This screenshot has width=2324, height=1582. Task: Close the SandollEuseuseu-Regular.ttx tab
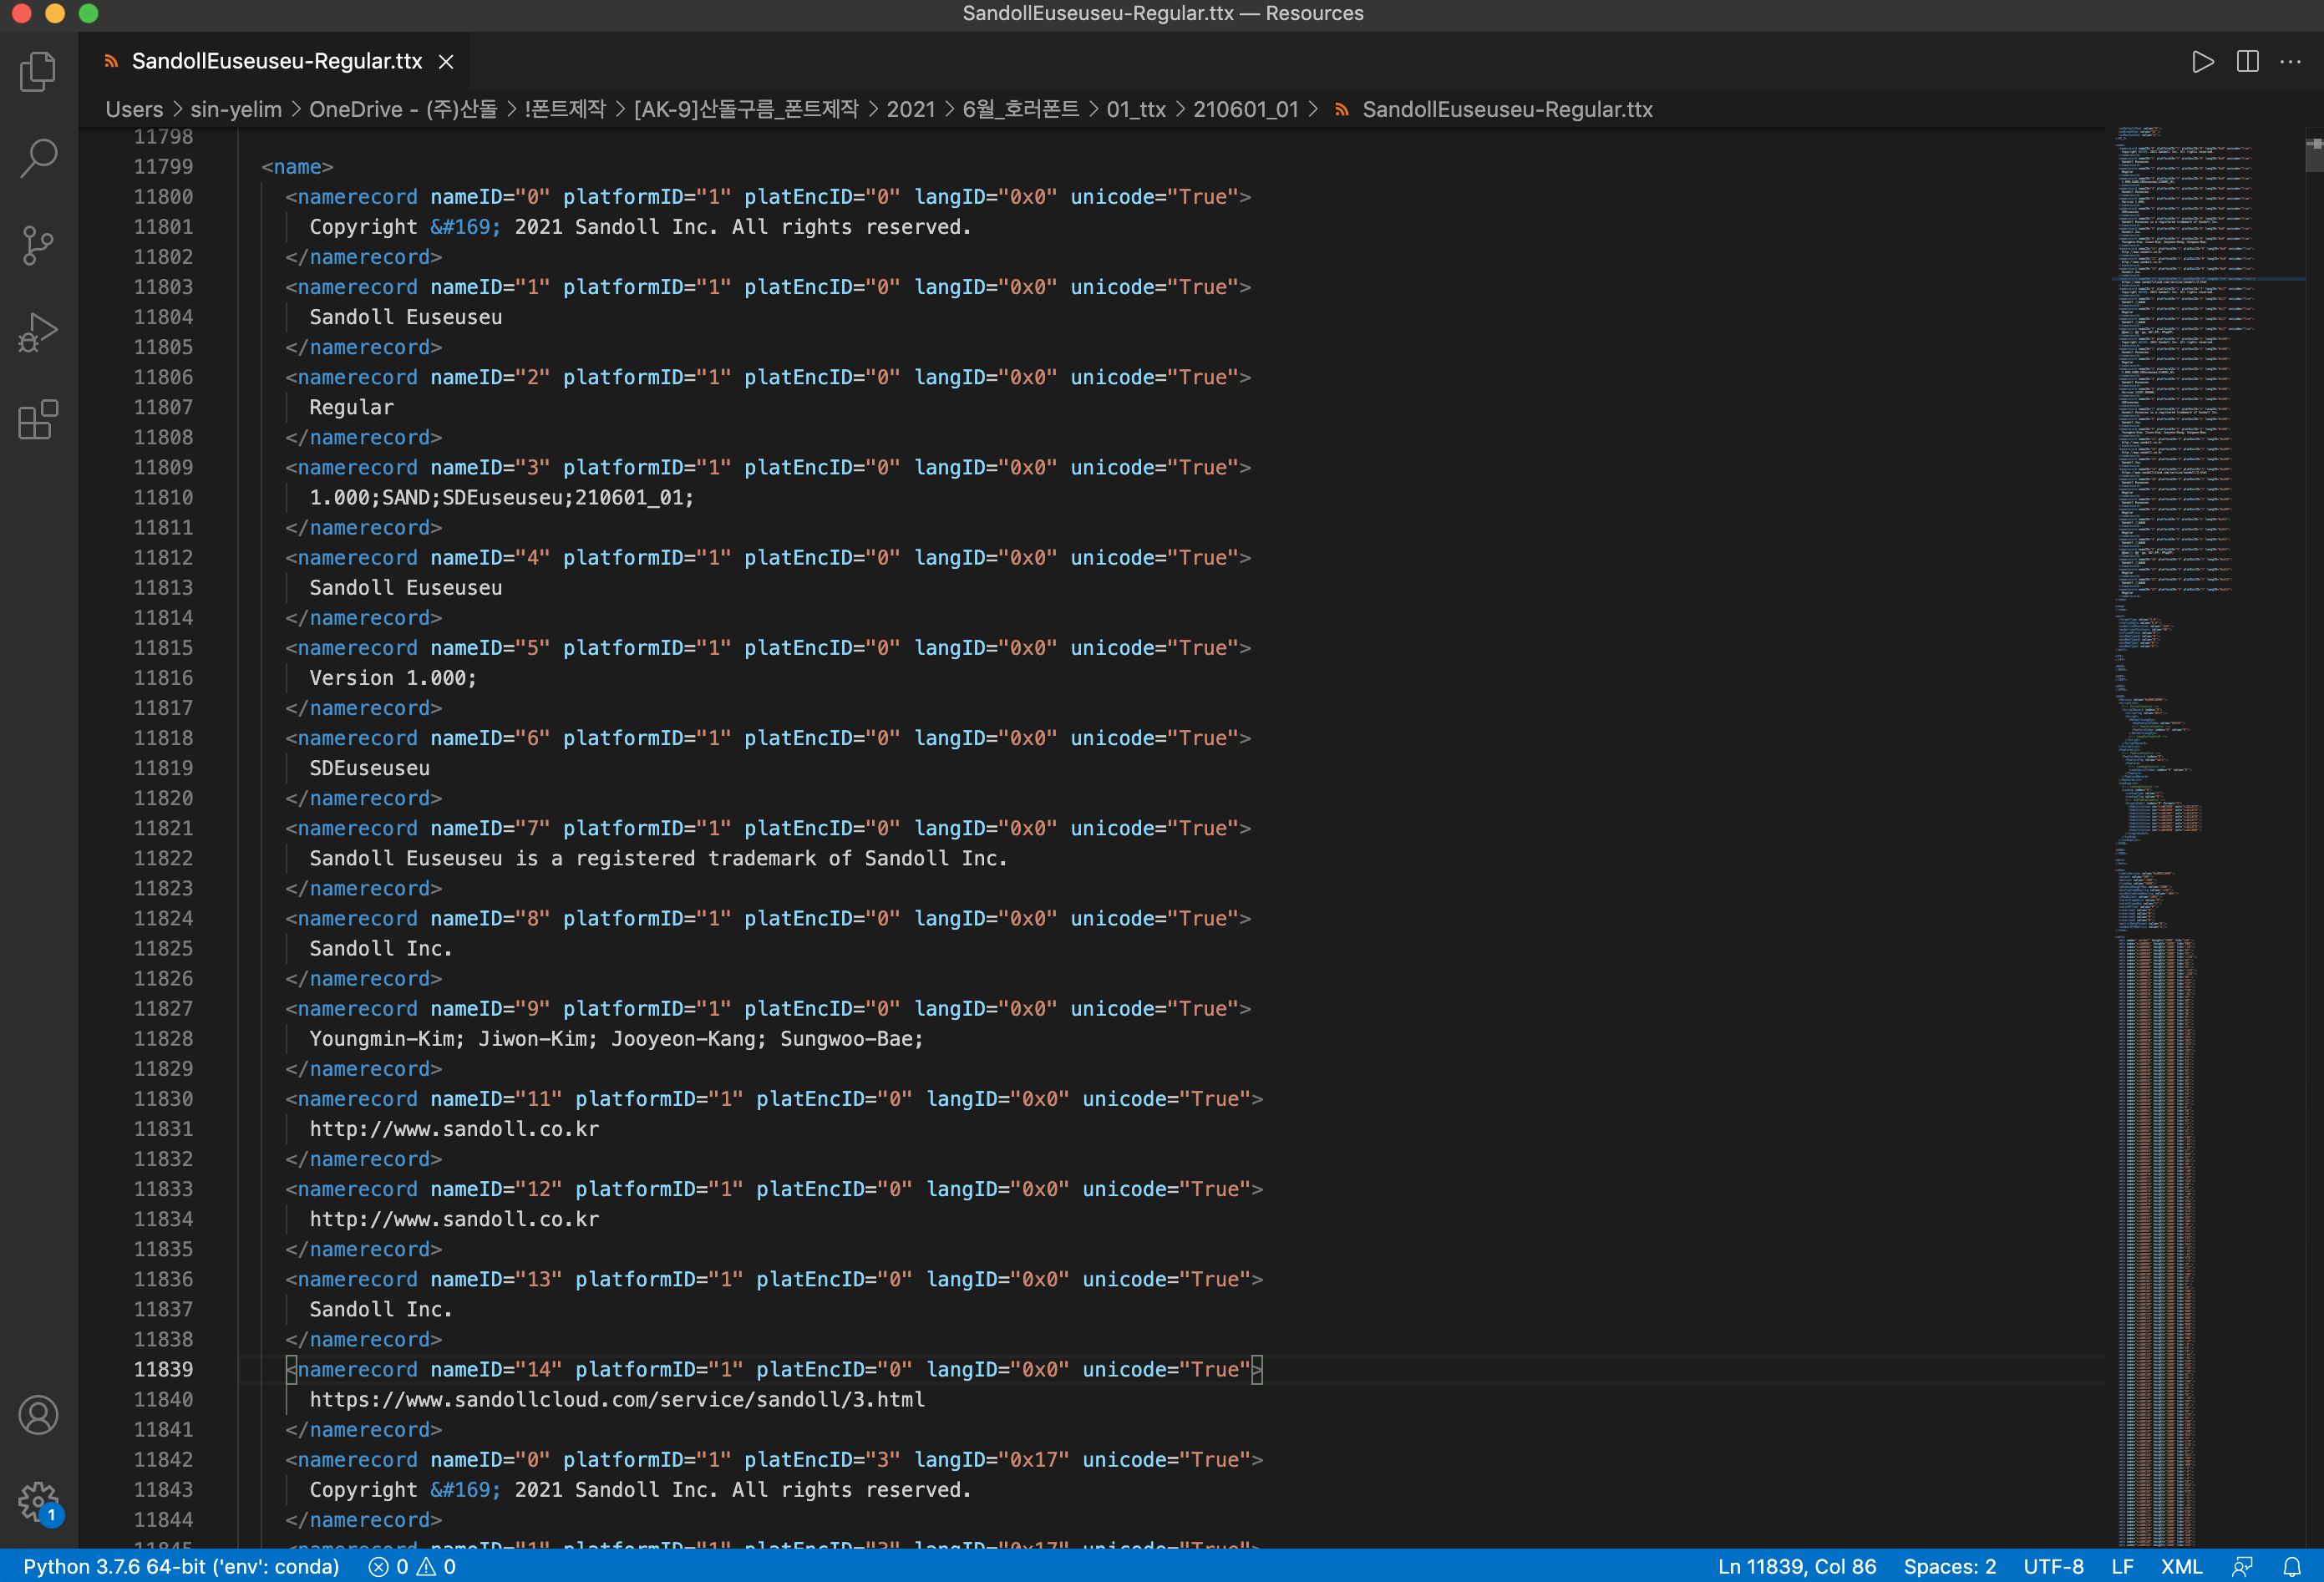447,62
